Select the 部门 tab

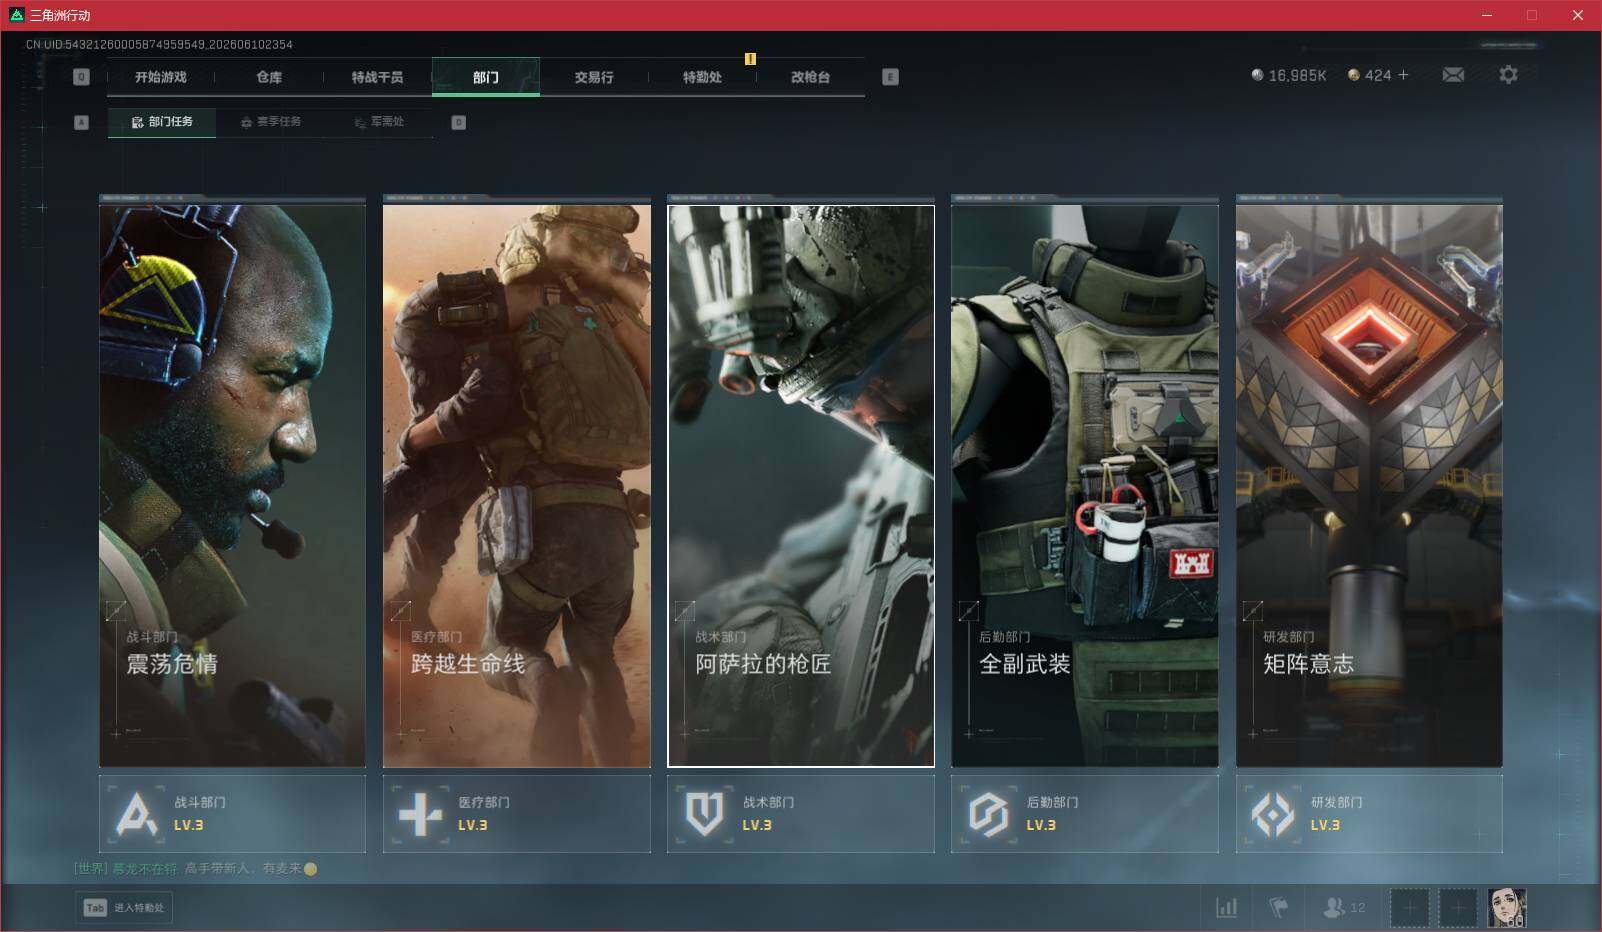point(486,77)
